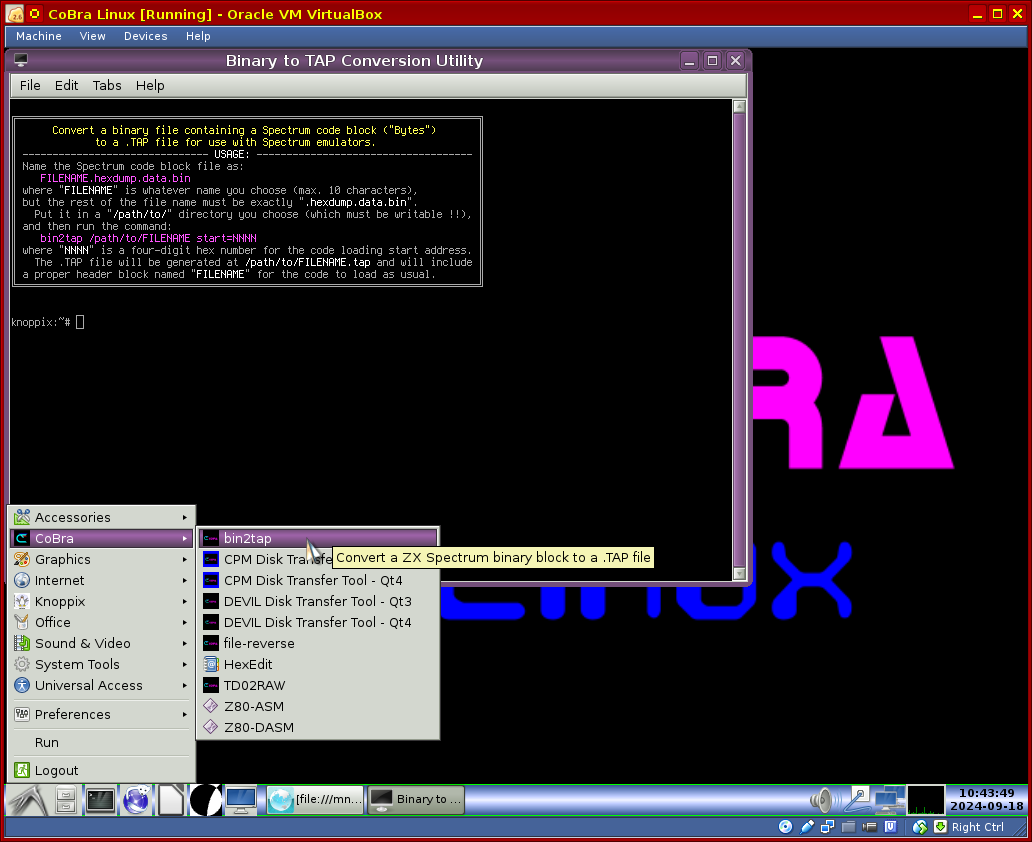Open the VirtualBox Devices menu

click(x=145, y=36)
